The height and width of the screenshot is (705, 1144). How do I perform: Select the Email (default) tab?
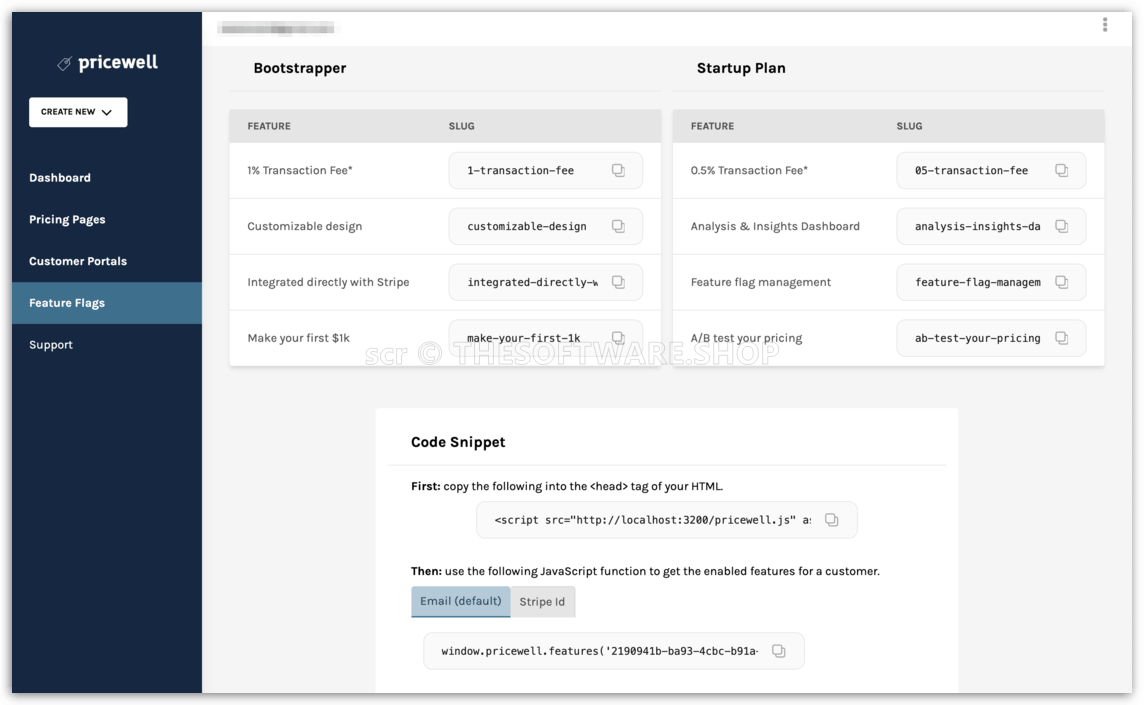tap(460, 601)
